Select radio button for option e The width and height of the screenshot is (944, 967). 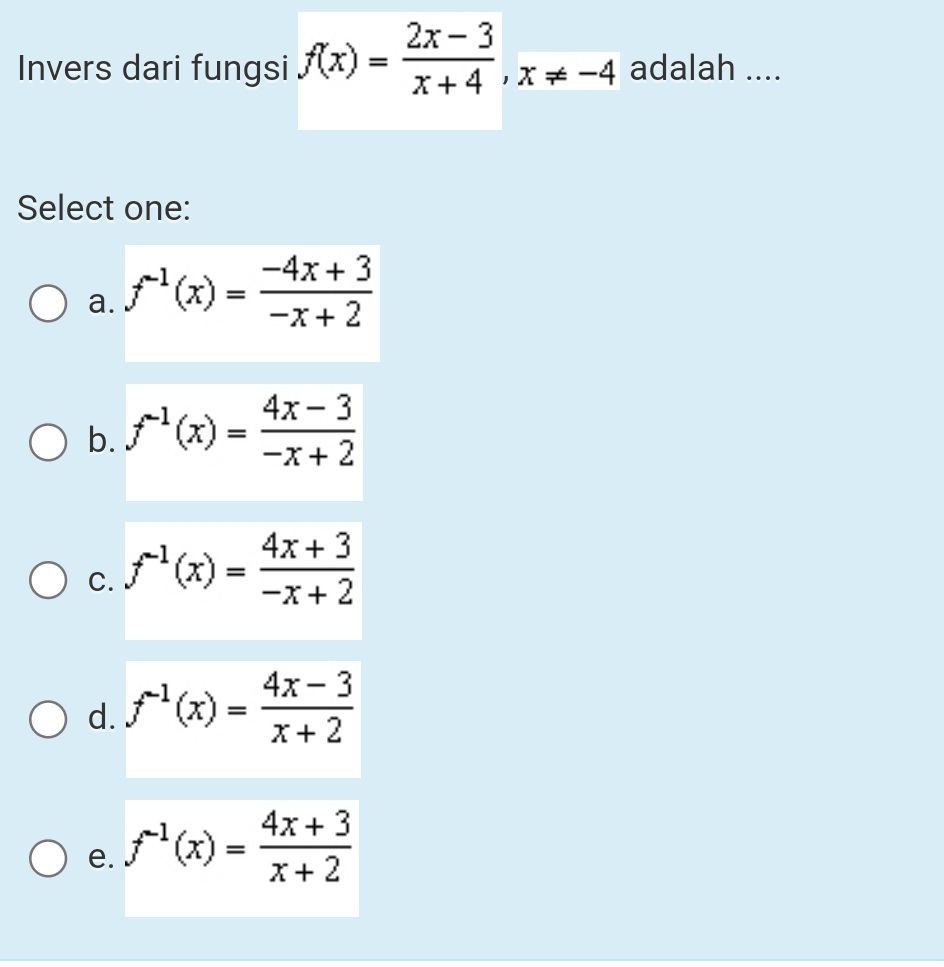(47, 857)
